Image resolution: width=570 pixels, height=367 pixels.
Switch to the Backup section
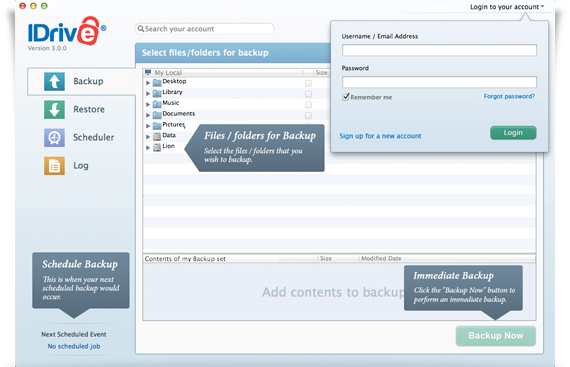[x=82, y=81]
